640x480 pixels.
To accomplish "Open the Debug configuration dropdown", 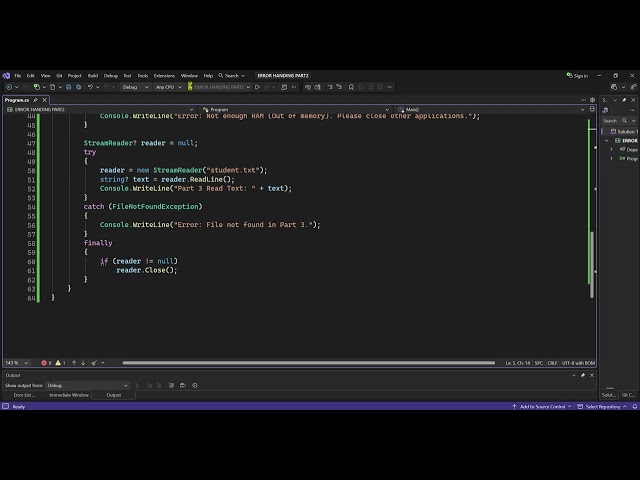I will tap(136, 87).
